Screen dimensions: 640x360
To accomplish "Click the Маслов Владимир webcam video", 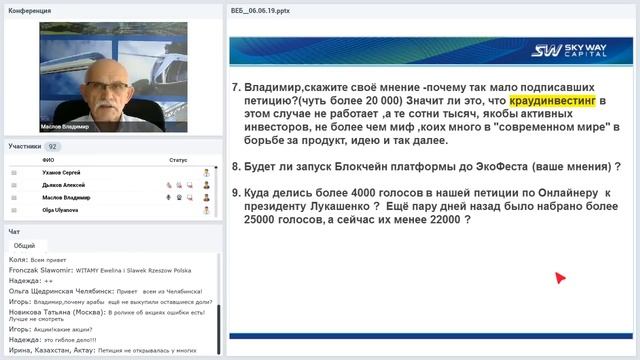I will coord(113,77).
